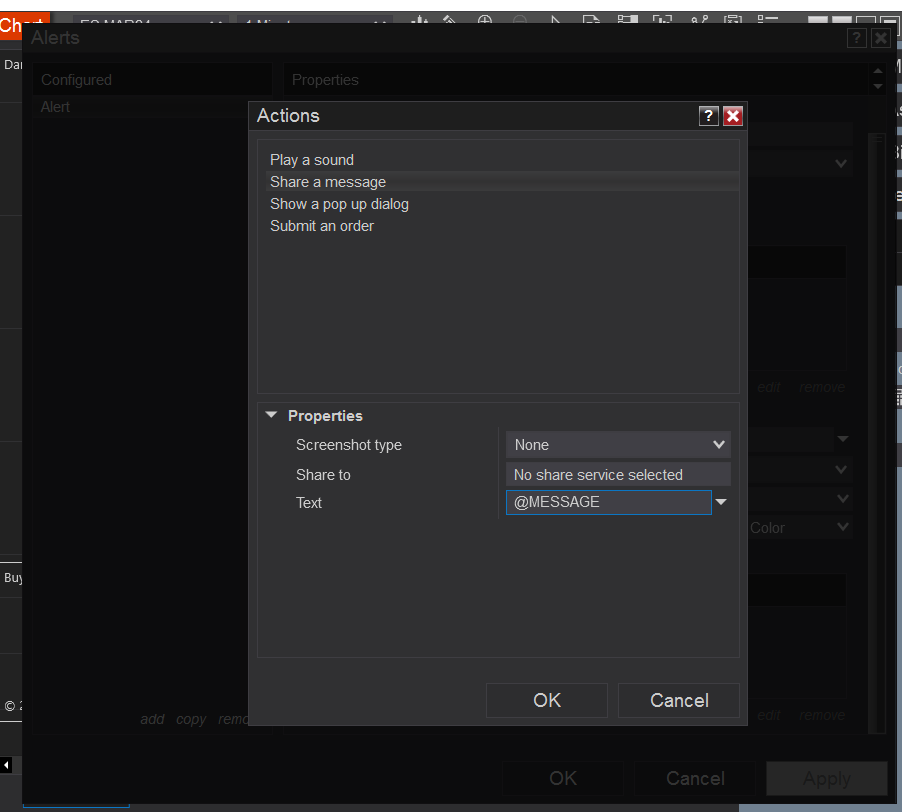This screenshot has width=902, height=812.
Task: Click the zoom in chart toolbar icon
Action: pyautogui.click(x=485, y=20)
